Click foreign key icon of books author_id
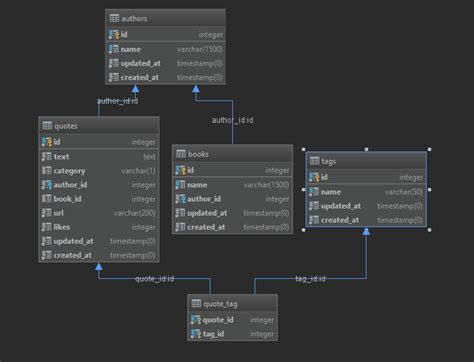This screenshot has width=474, height=362. tap(180, 199)
